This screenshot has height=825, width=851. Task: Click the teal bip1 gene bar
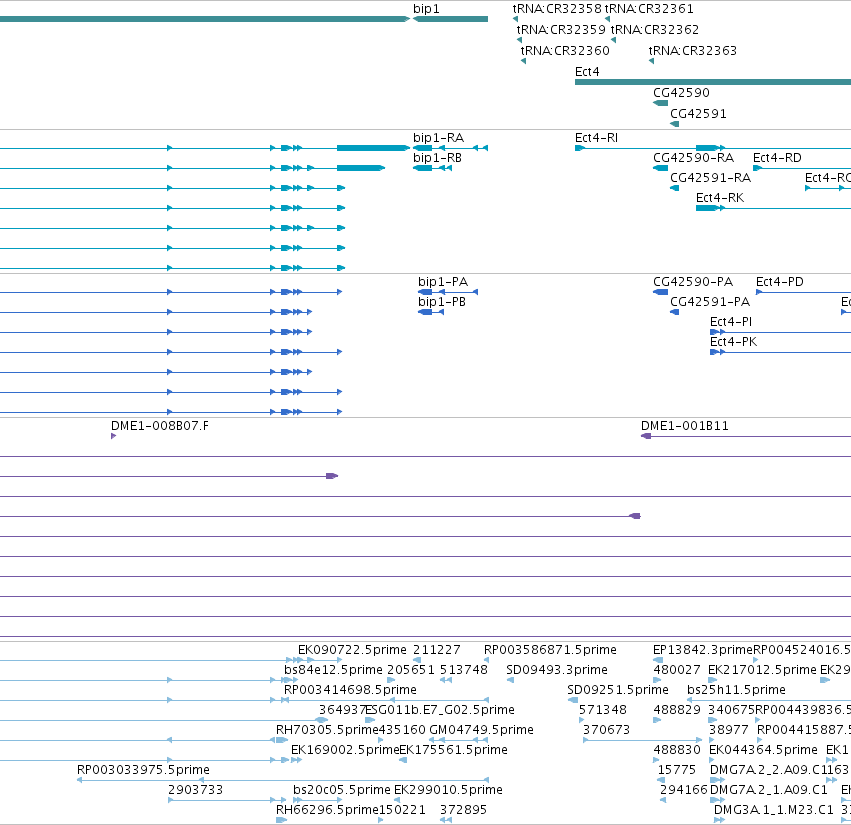click(450, 19)
